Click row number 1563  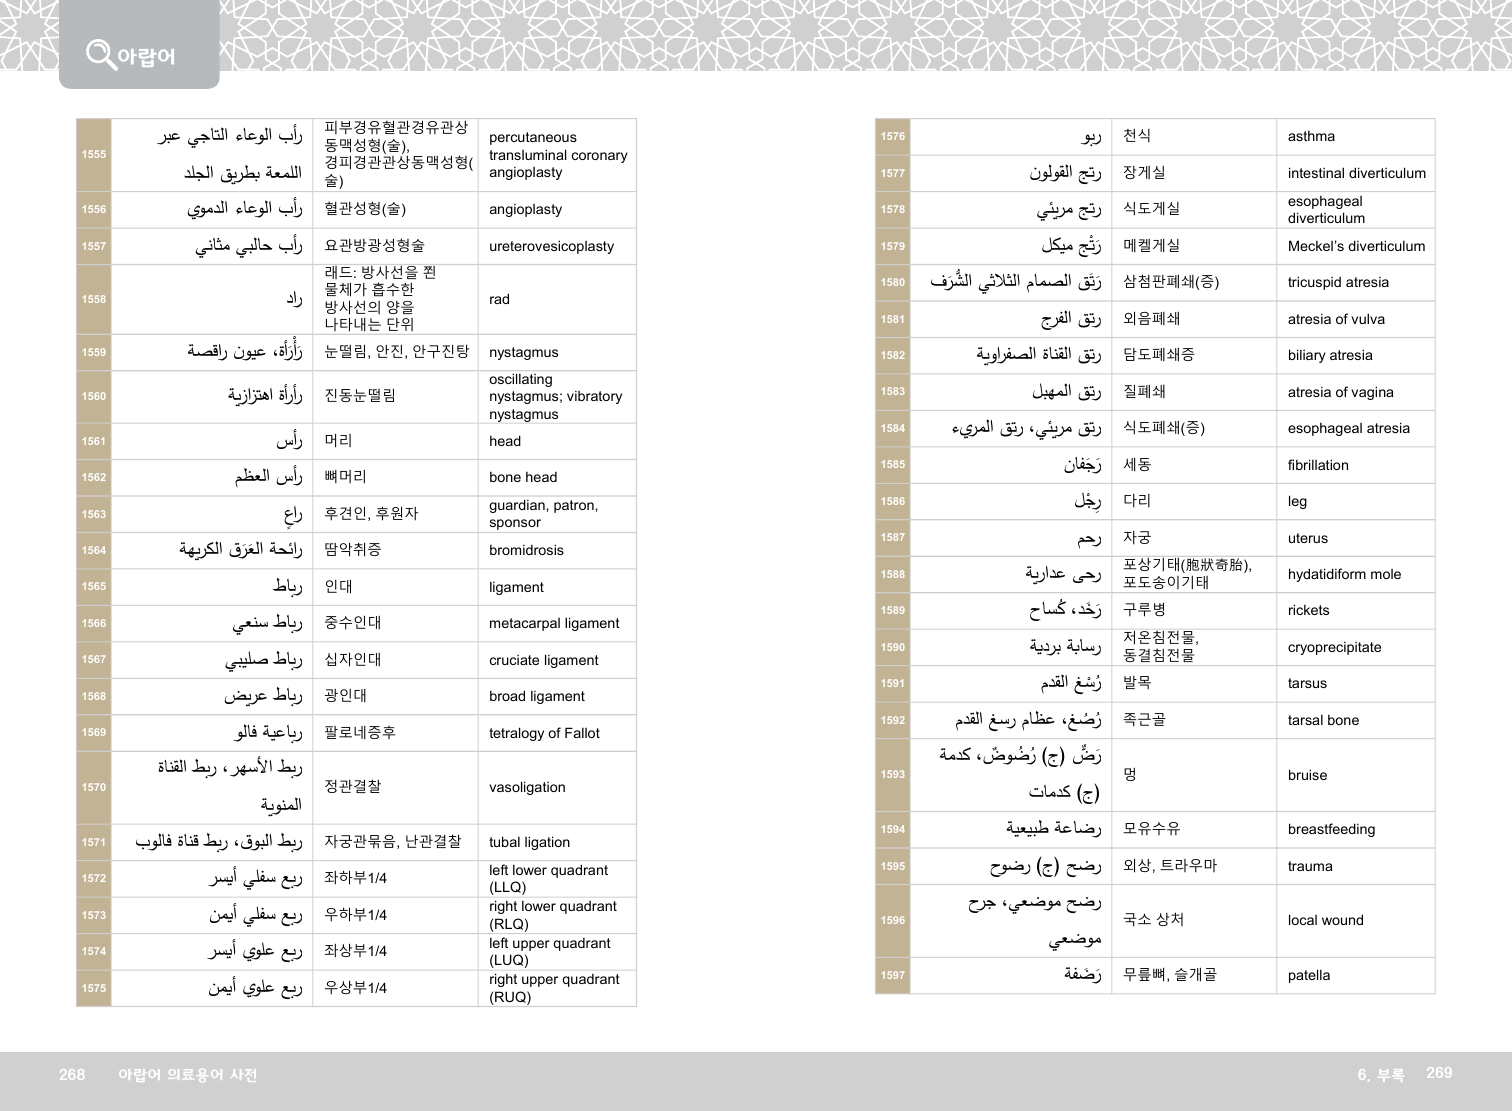coord(94,514)
